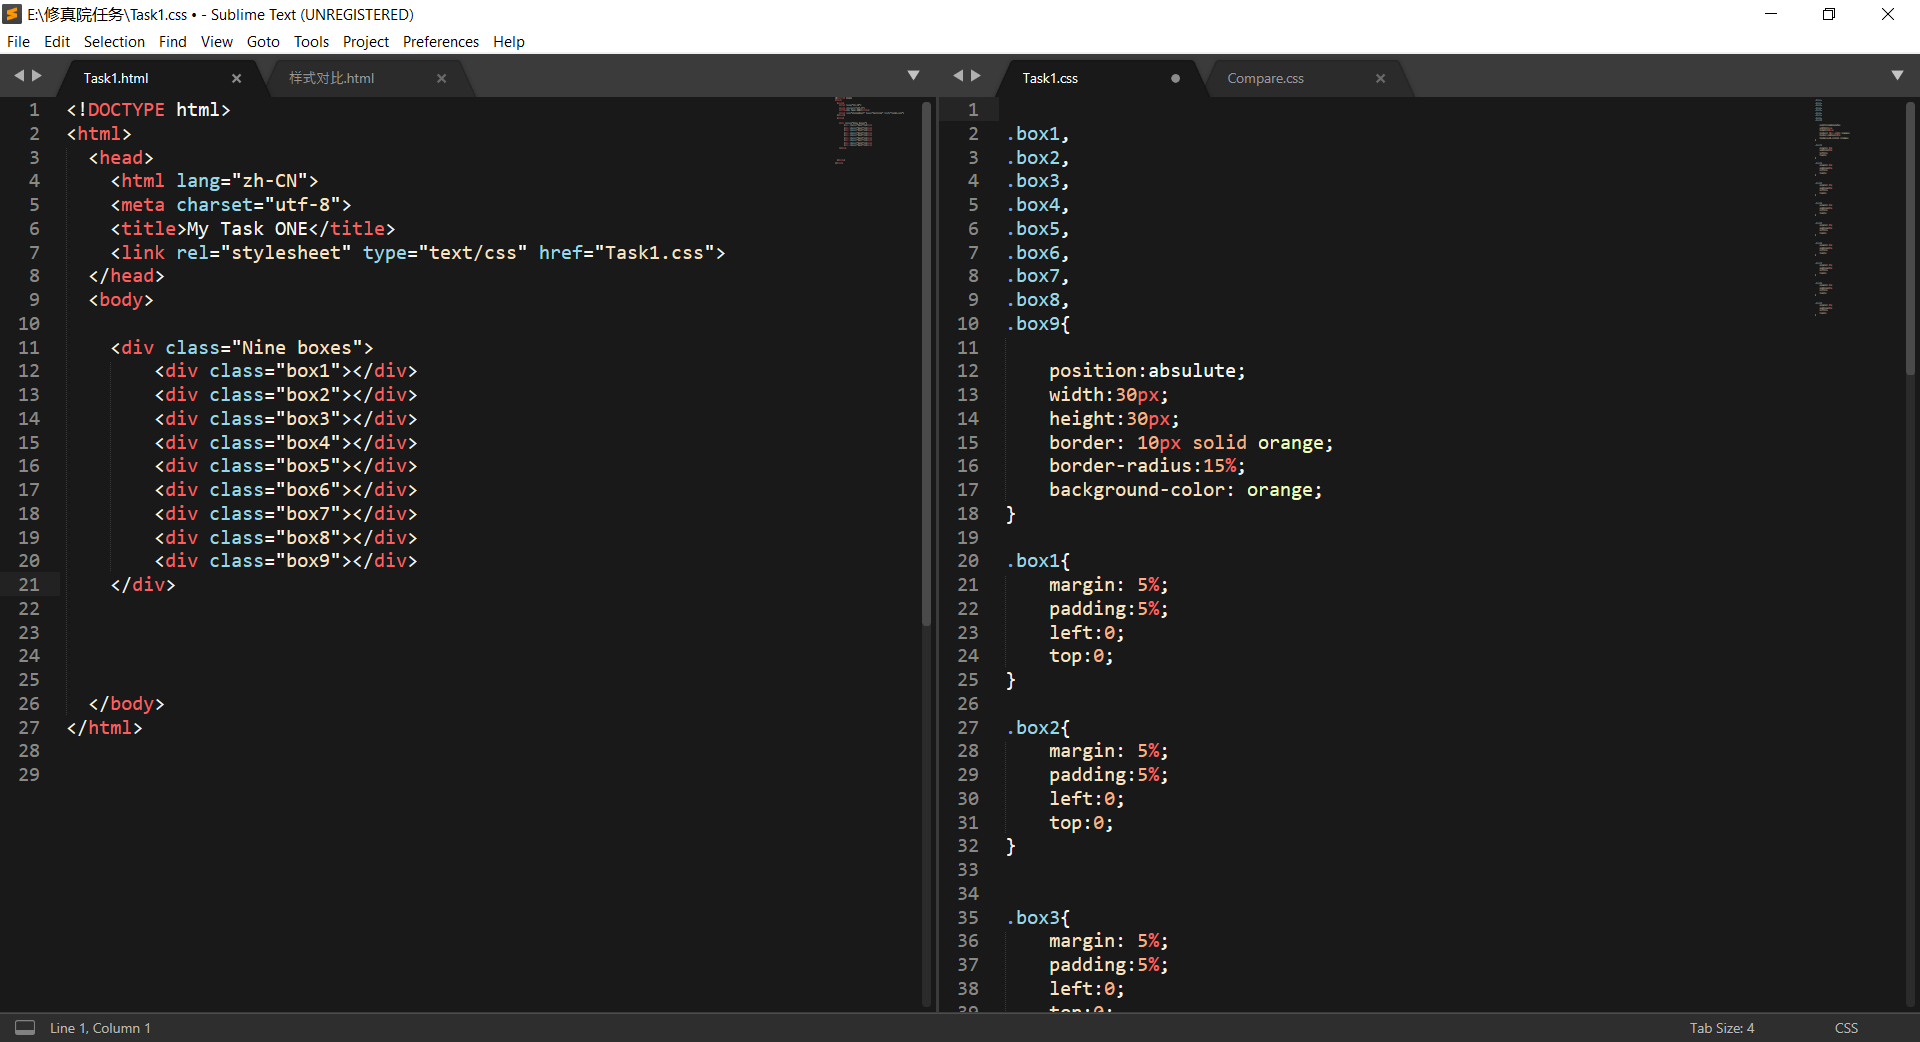1920x1042 pixels.
Task: Change CSS syntax in status bar
Action: pos(1846,1028)
